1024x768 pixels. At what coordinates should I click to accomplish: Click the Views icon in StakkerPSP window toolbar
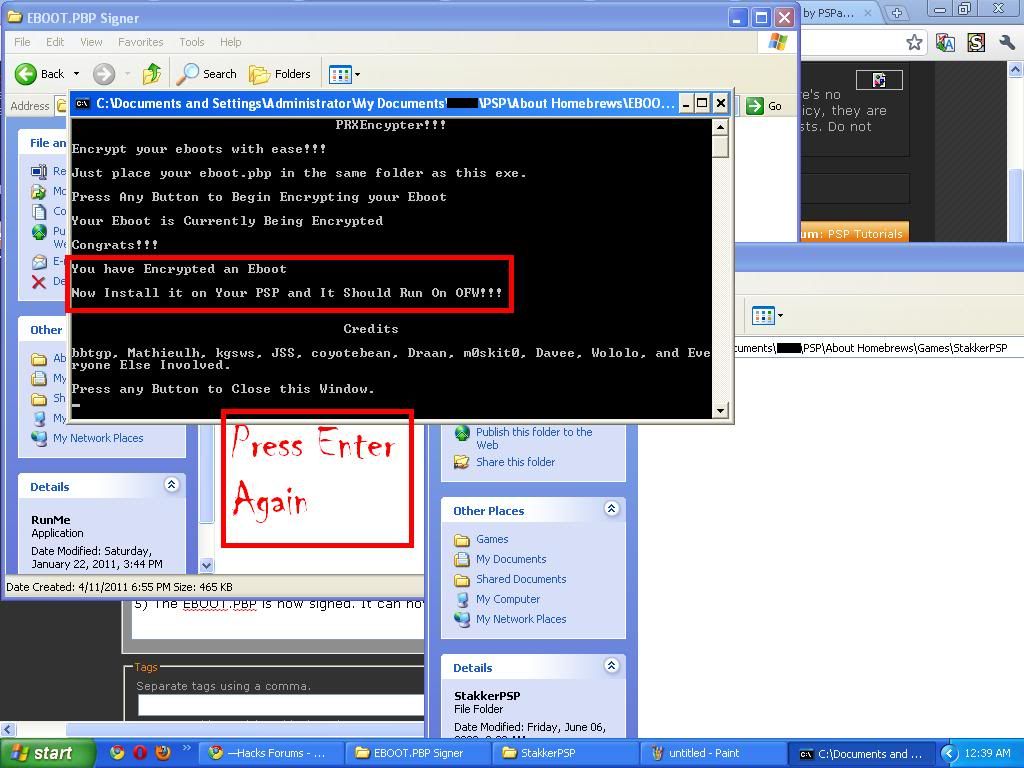763,316
